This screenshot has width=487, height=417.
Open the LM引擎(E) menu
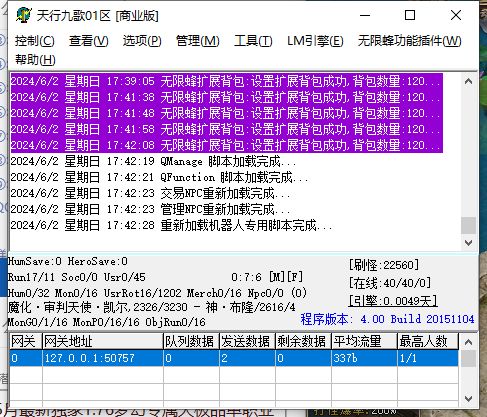(315, 41)
